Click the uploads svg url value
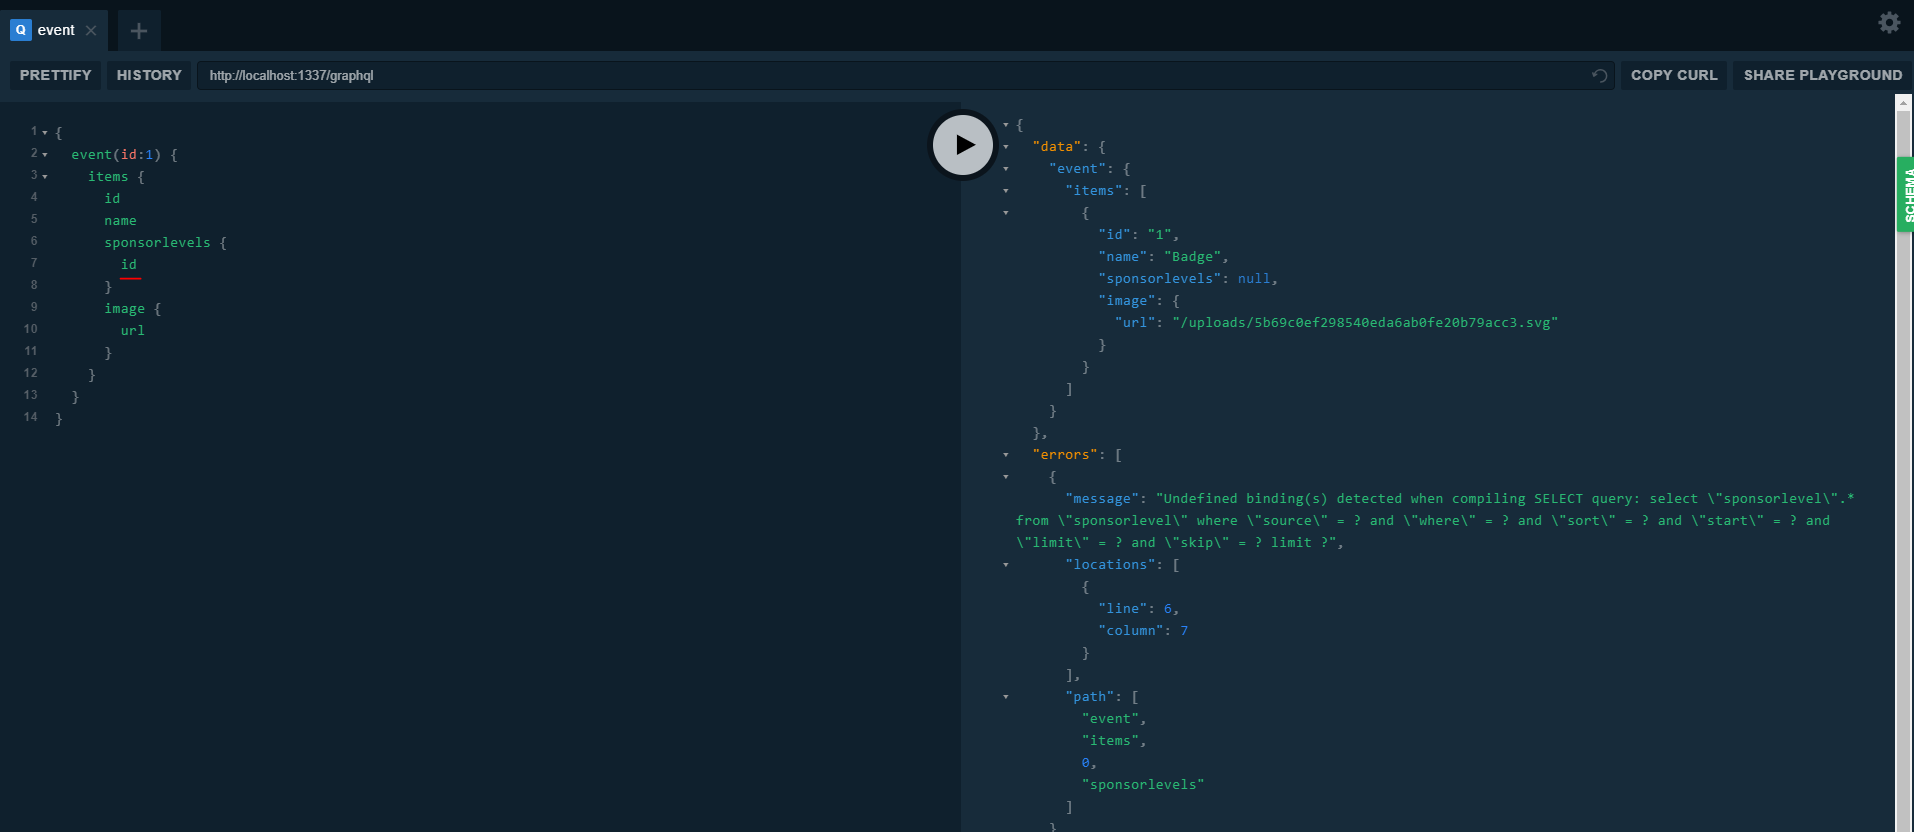 click(1365, 323)
